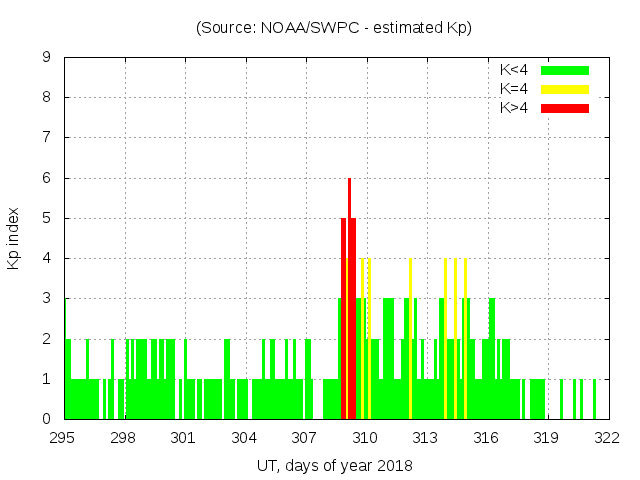Click the yellow K=4 legend swatch
This screenshot has width=640, height=480.
(565, 89)
